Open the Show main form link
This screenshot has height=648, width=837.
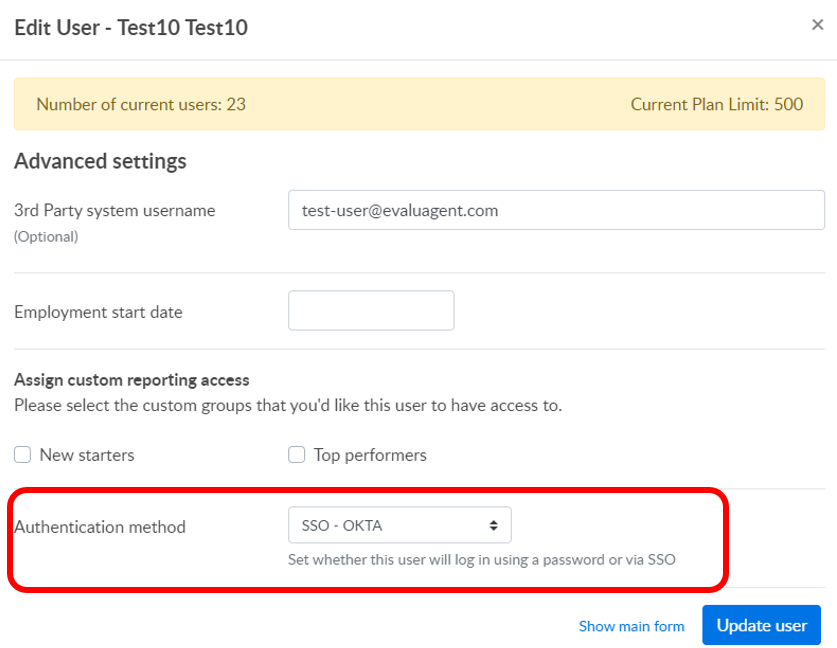(631, 626)
